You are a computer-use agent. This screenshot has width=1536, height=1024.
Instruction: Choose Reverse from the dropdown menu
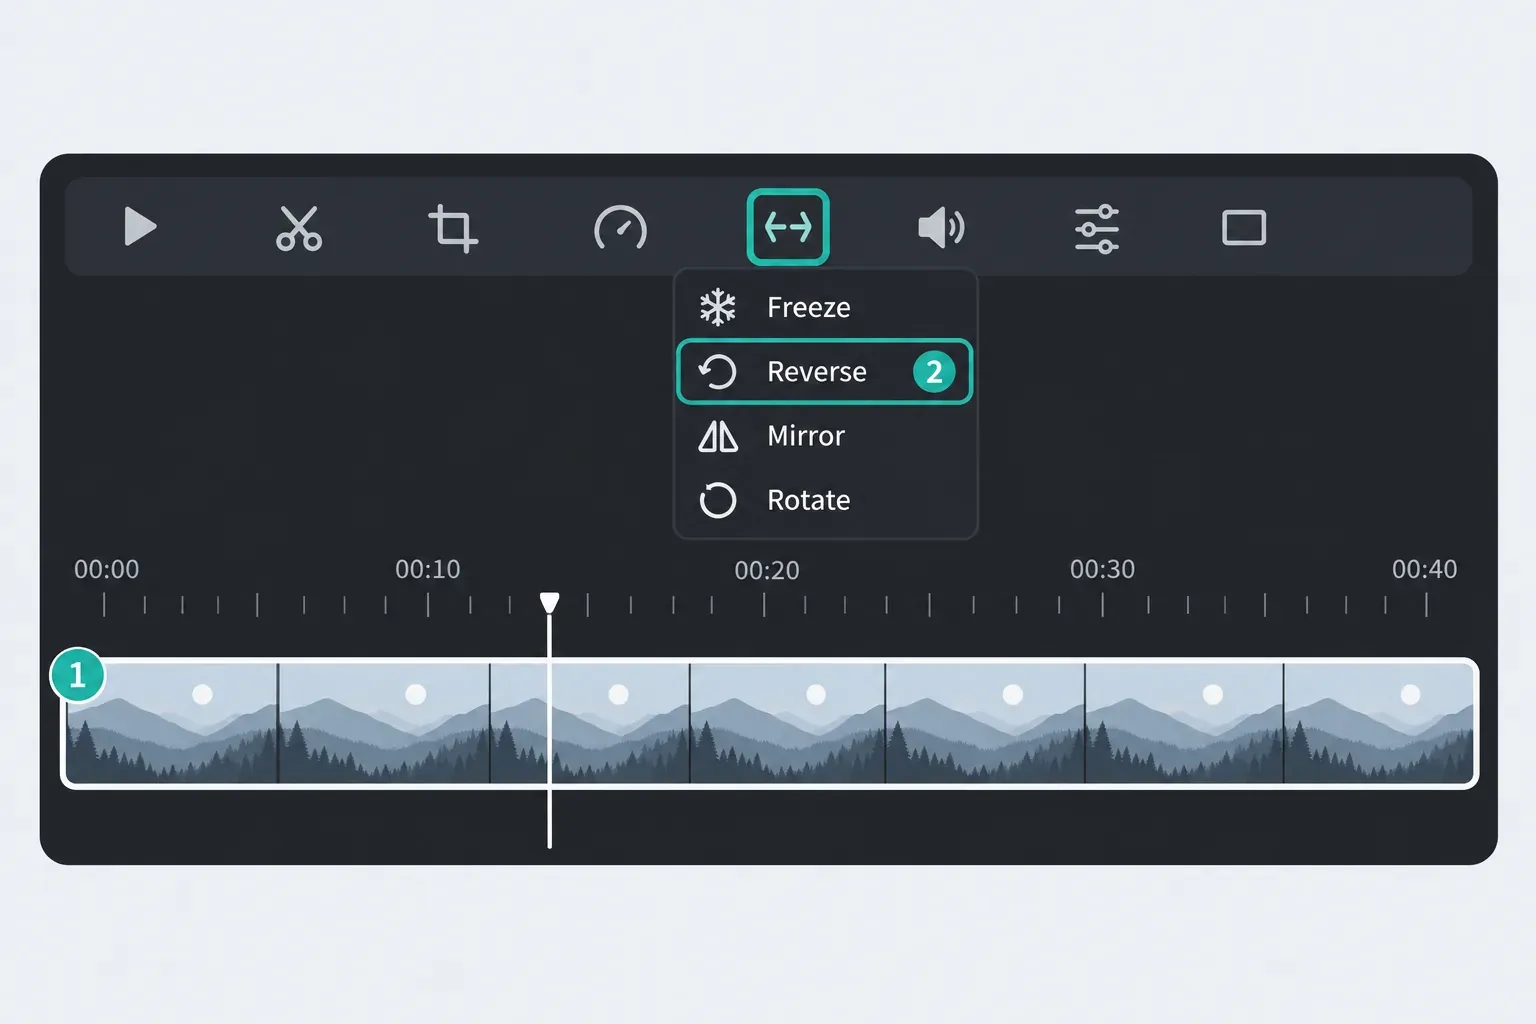[x=825, y=372]
